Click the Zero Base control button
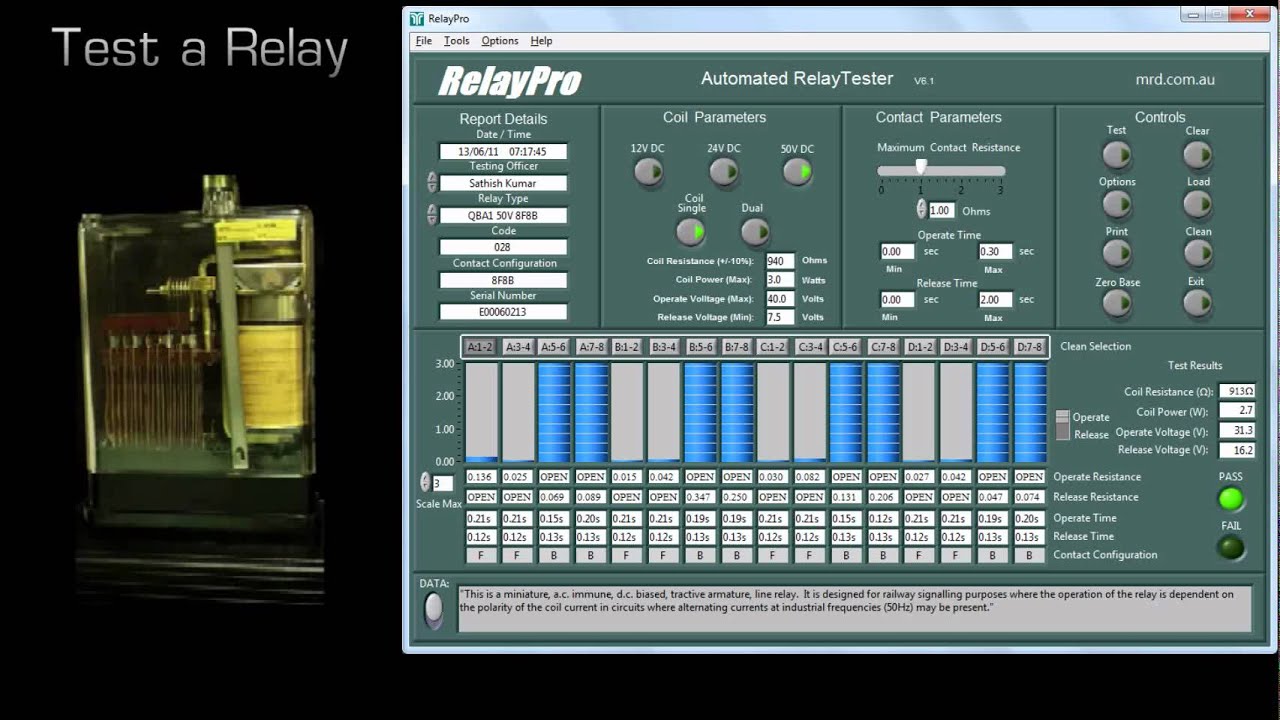This screenshot has height=720, width=1280. [x=1116, y=304]
